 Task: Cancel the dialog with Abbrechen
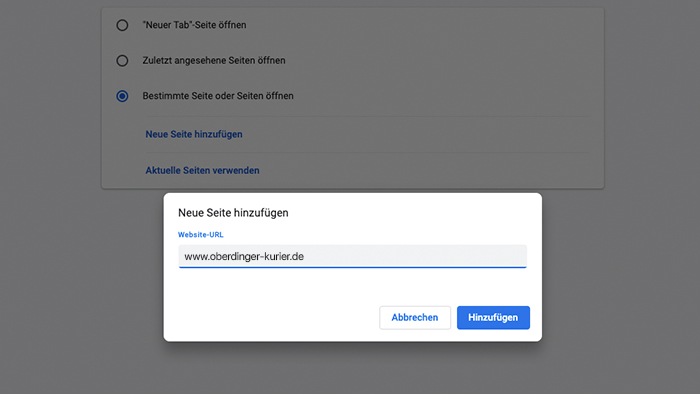pyautogui.click(x=415, y=318)
